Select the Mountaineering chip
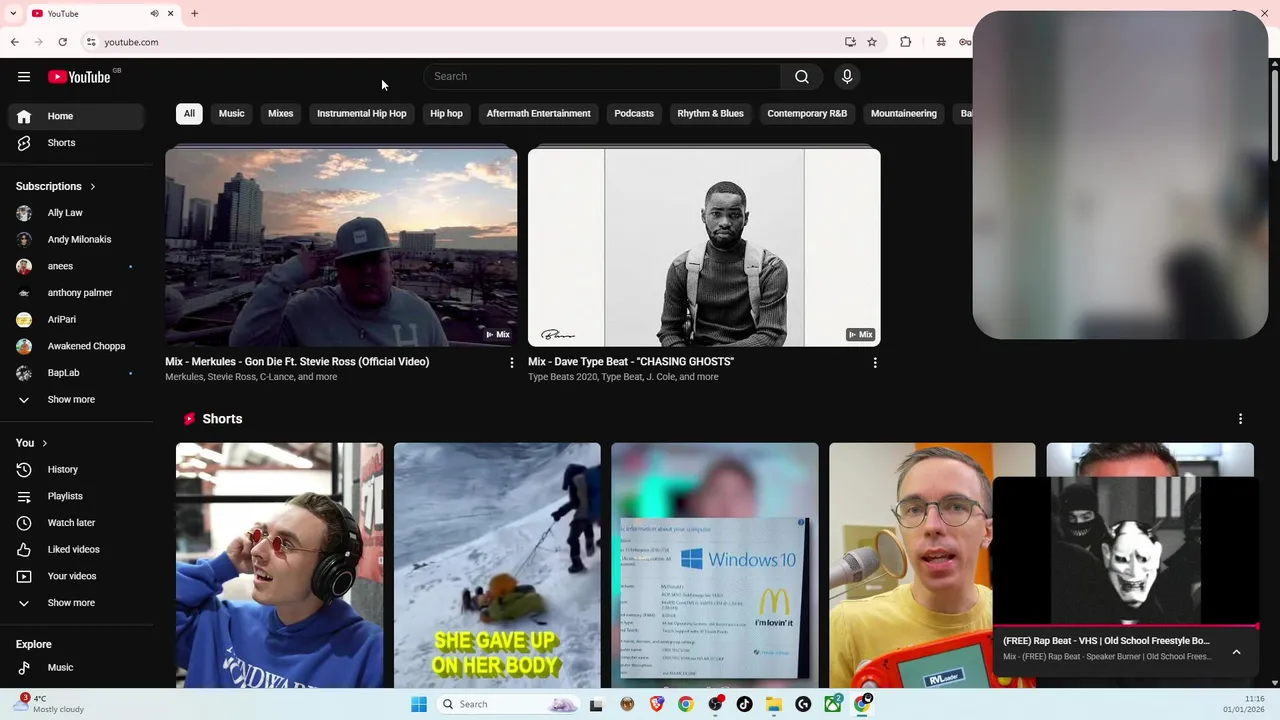 [904, 114]
